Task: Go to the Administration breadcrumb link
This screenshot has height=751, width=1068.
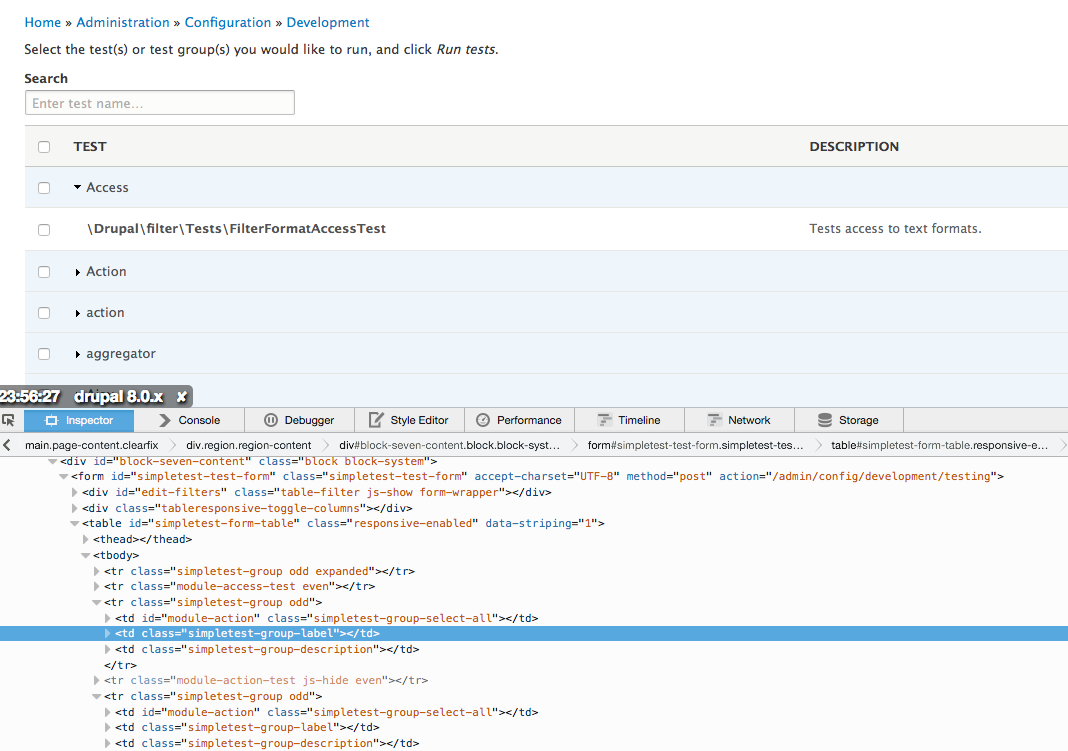Action: click(123, 22)
